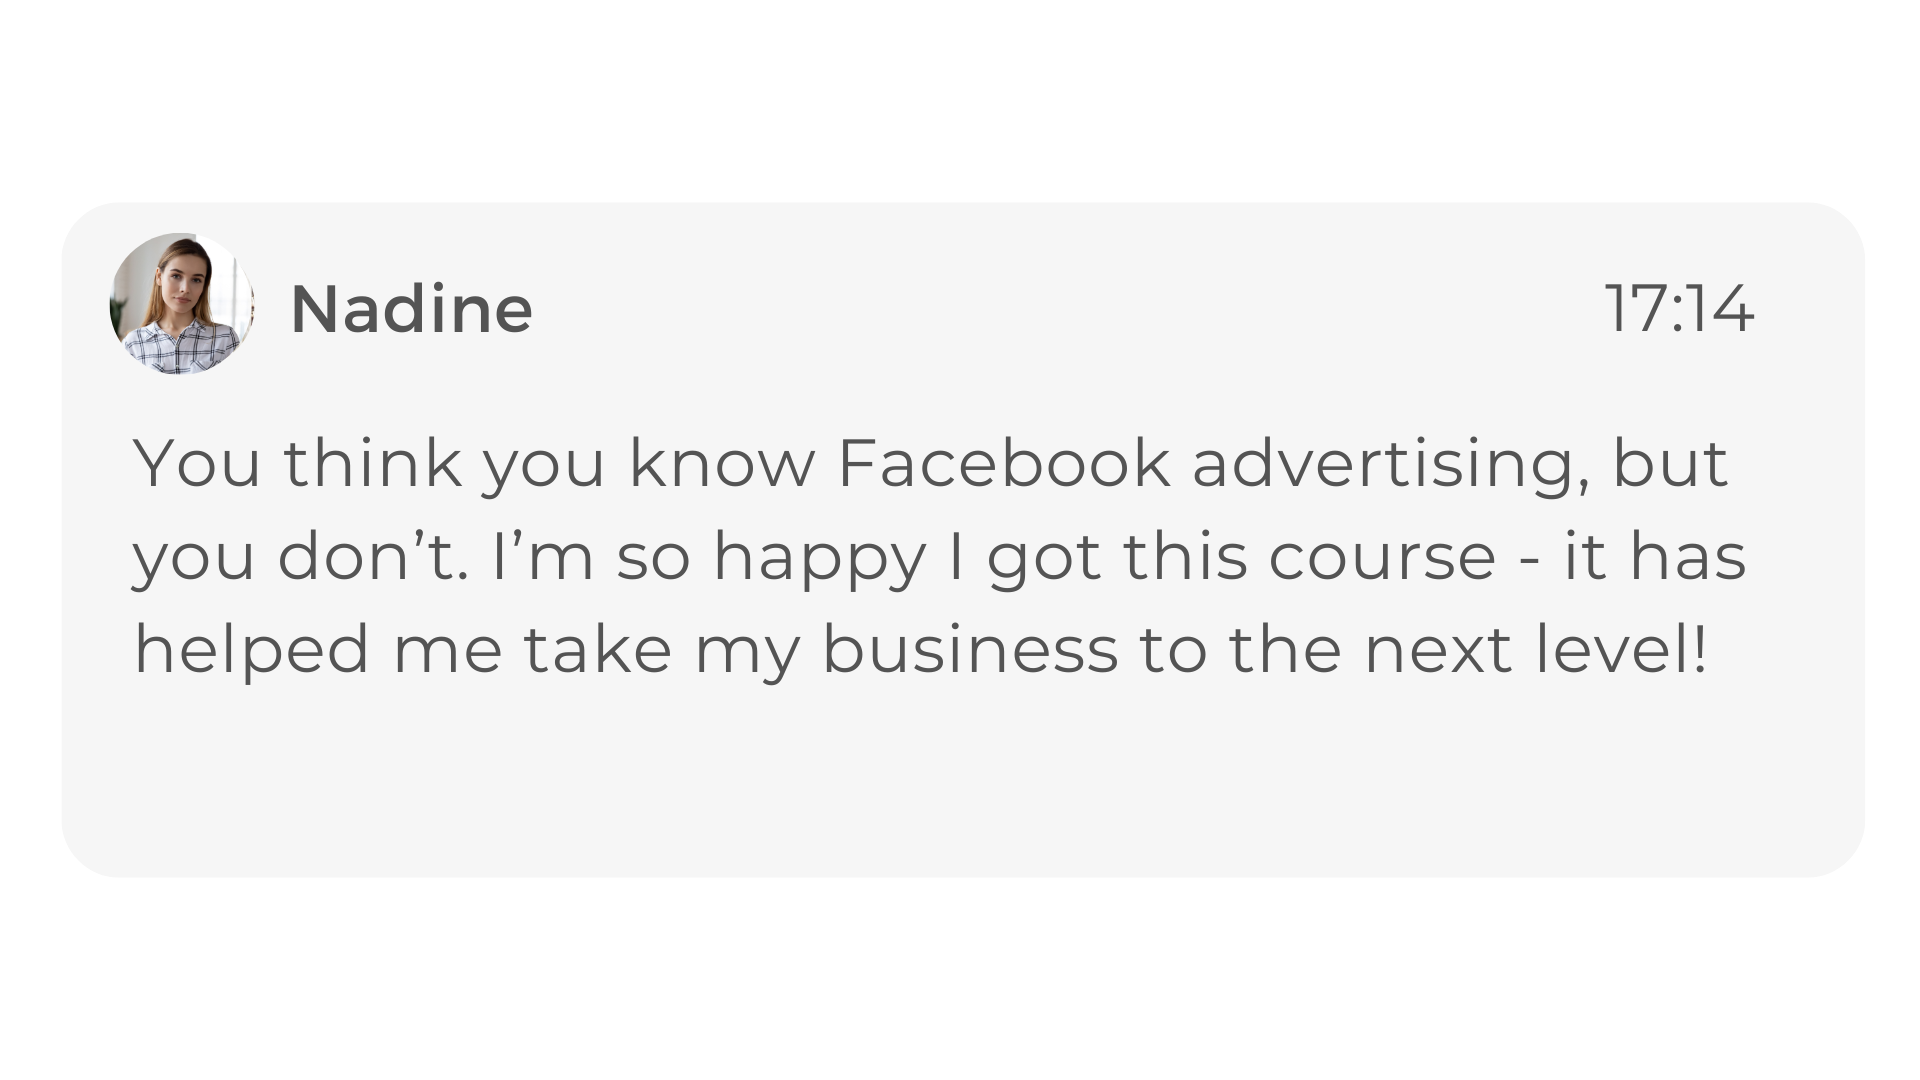Click the word take in the last line
This screenshot has height=1080, width=1920.
(x=597, y=649)
